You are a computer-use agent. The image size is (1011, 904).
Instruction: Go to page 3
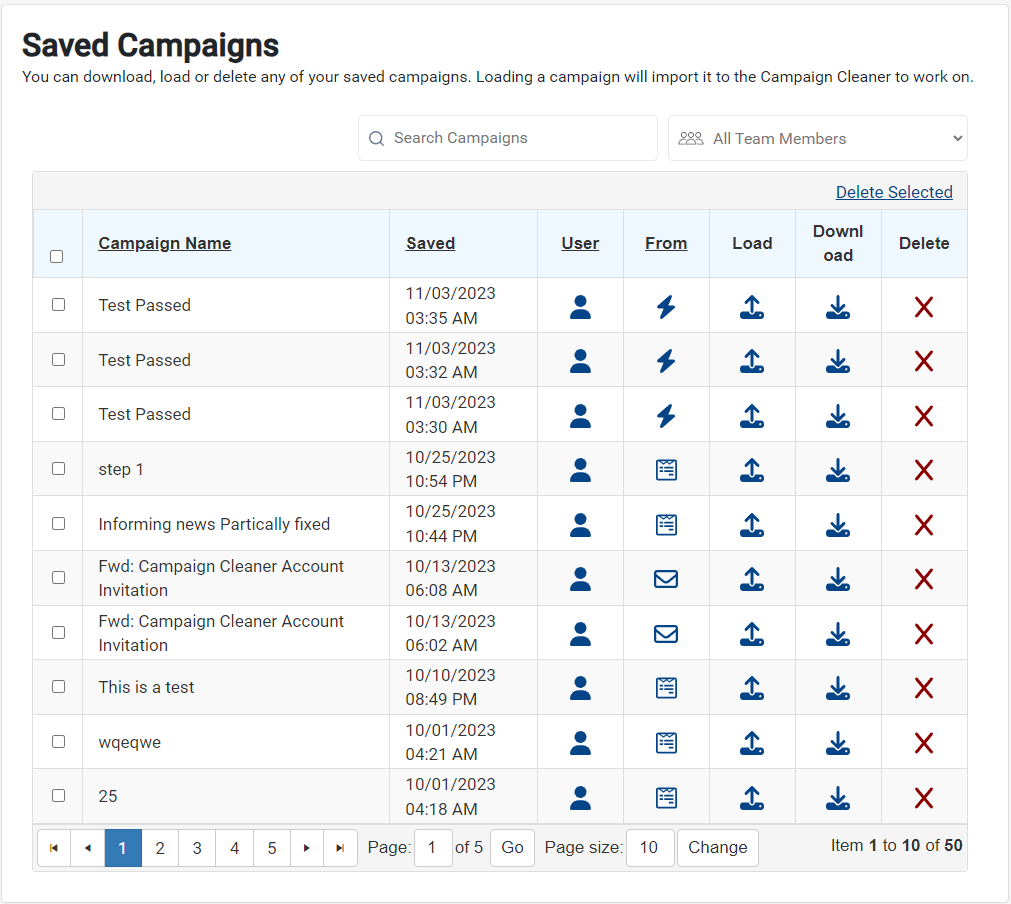197,848
